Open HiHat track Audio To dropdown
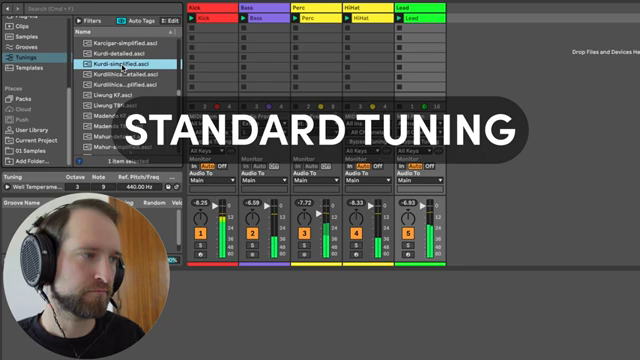Screen dimensions: 640x360 368,180
